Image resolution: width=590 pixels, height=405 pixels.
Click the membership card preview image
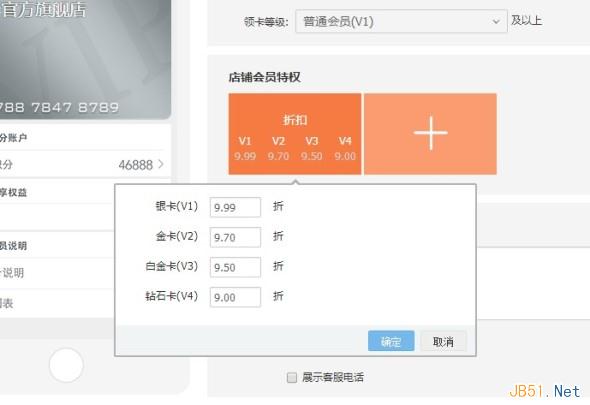pos(85,59)
